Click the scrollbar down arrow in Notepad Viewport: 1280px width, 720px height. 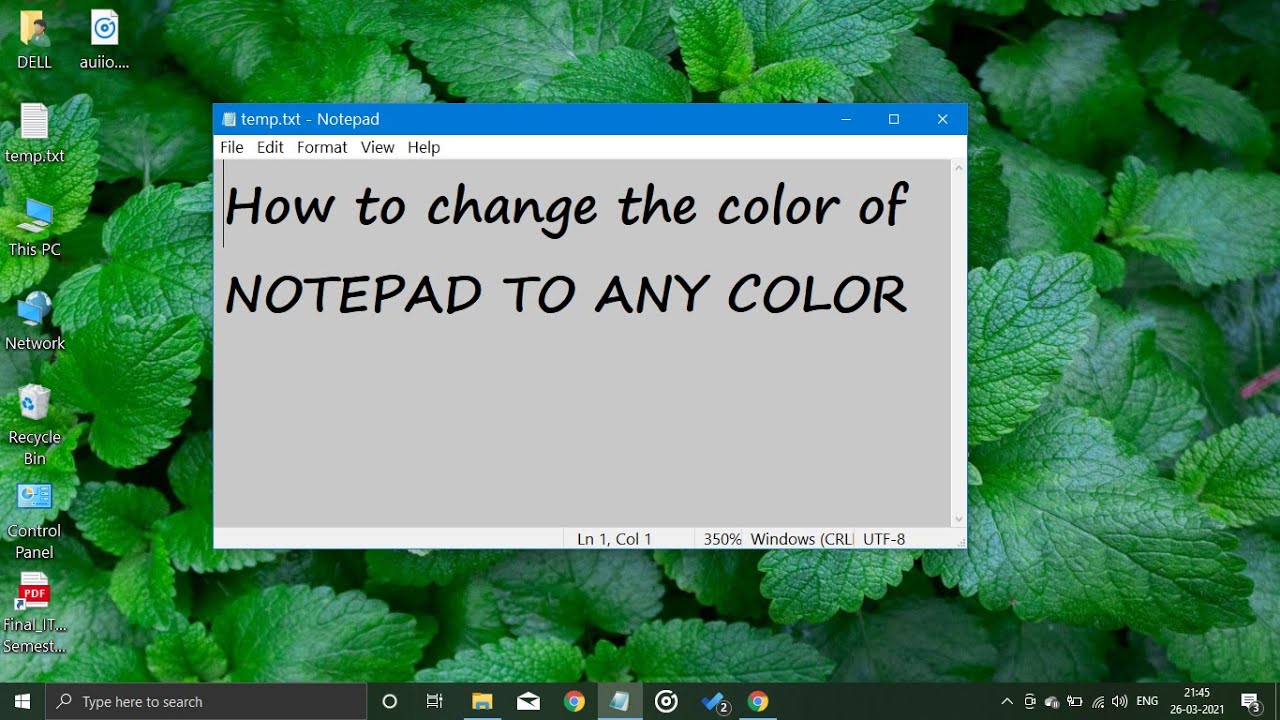pyautogui.click(x=959, y=519)
